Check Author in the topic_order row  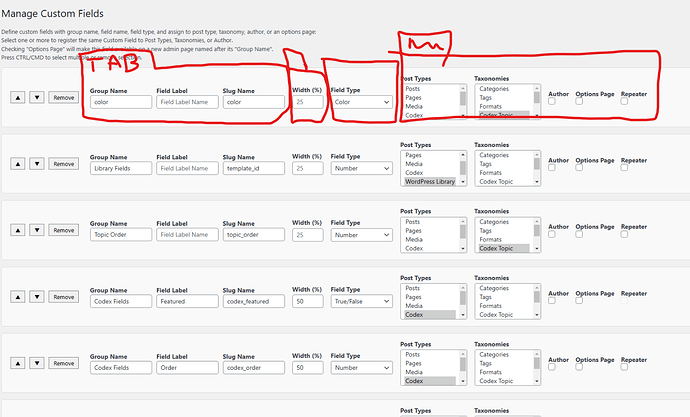(x=552, y=234)
